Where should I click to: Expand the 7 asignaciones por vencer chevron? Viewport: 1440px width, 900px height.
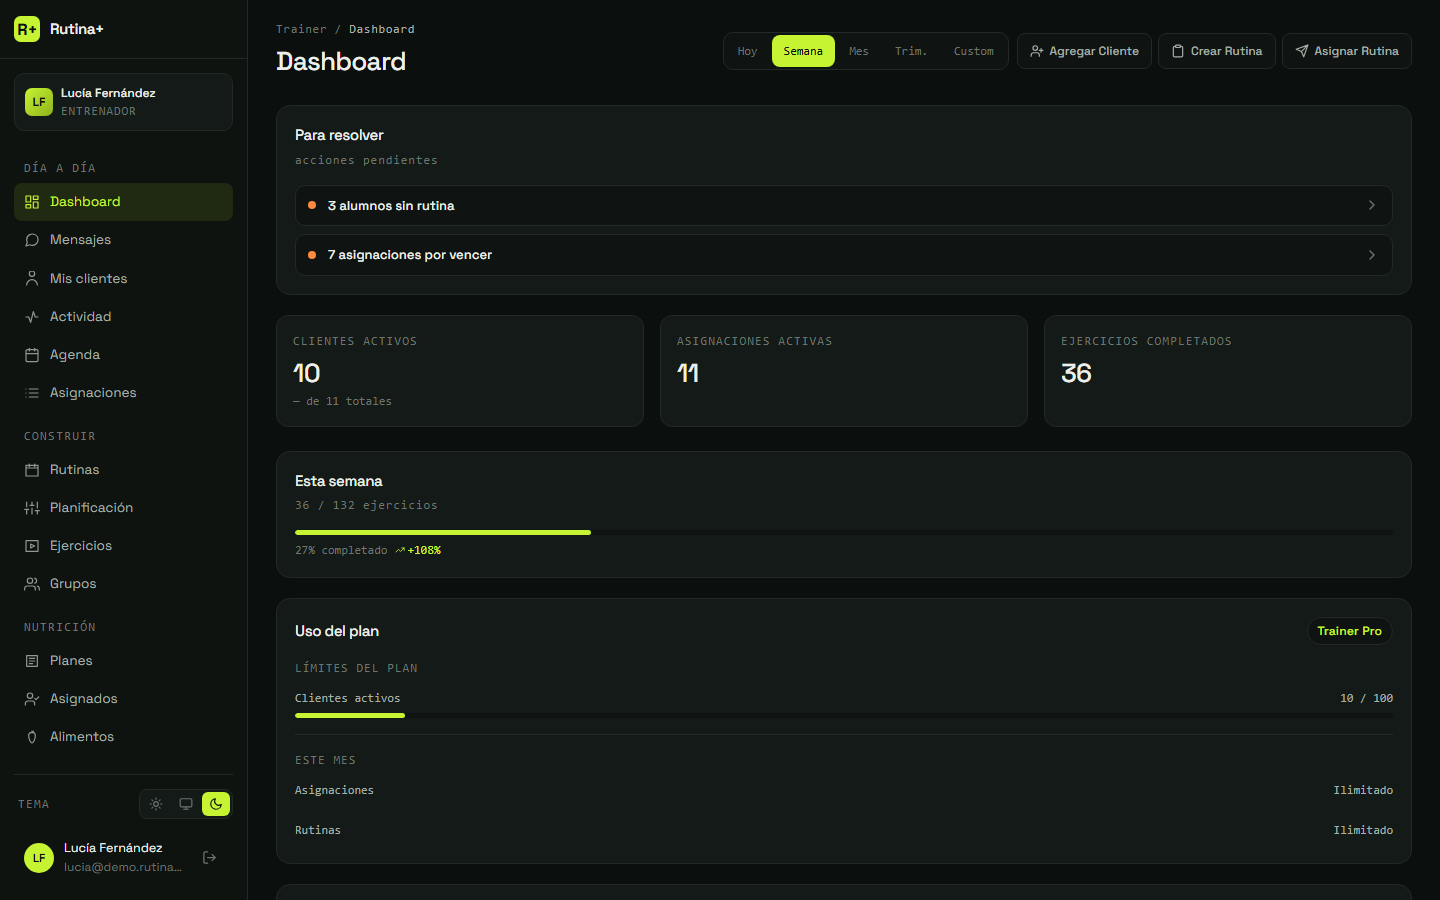pos(1372,255)
